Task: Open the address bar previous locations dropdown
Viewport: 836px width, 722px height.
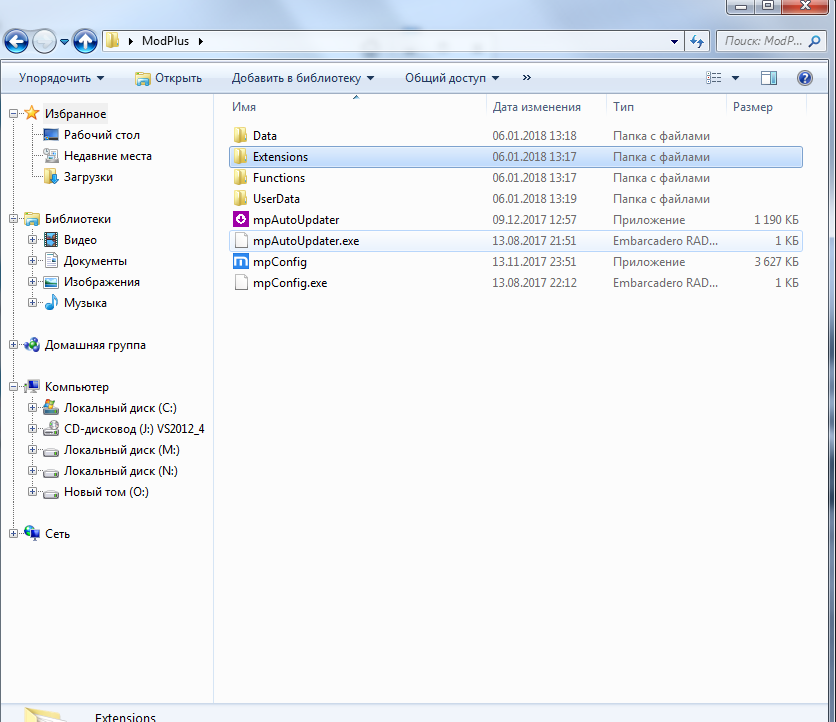Action: point(674,42)
